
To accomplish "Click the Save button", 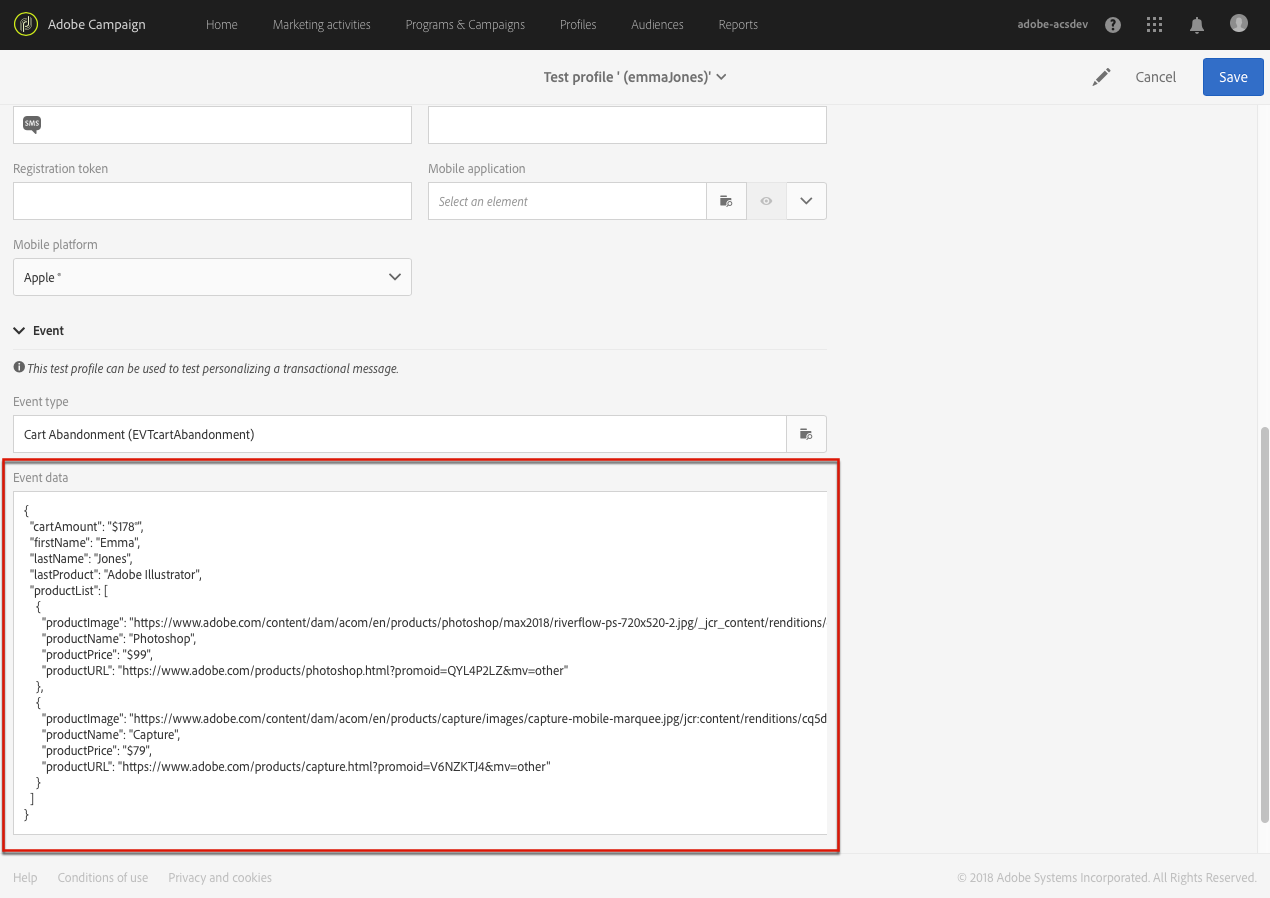I will point(1233,77).
